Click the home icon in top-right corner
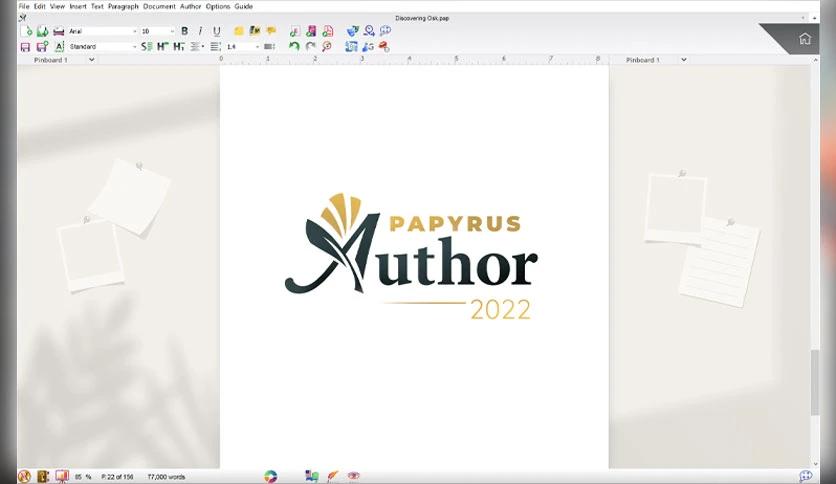 tap(805, 38)
